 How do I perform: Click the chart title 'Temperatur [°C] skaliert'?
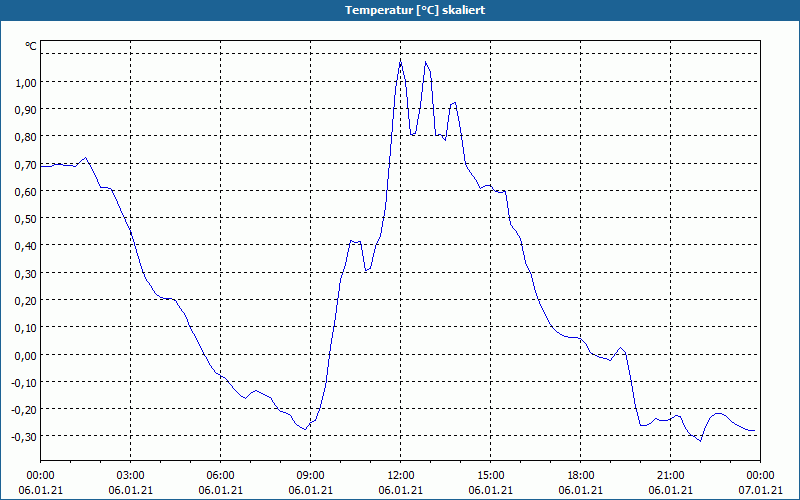click(415, 10)
